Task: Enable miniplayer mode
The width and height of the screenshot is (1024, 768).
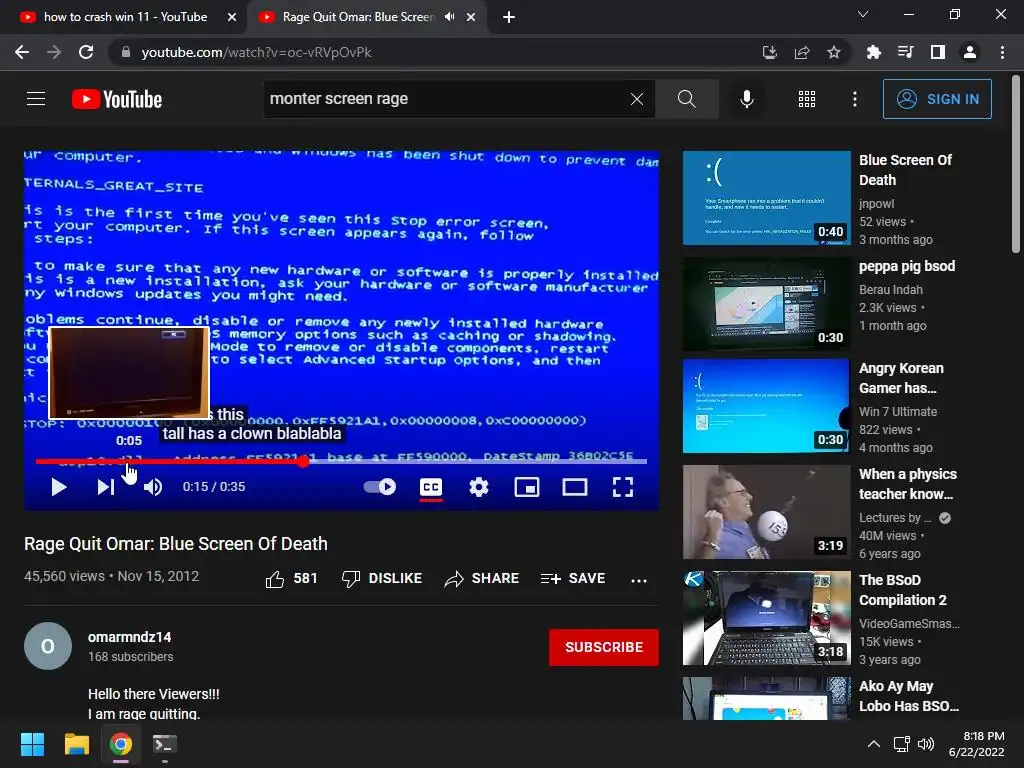Action: click(x=526, y=487)
